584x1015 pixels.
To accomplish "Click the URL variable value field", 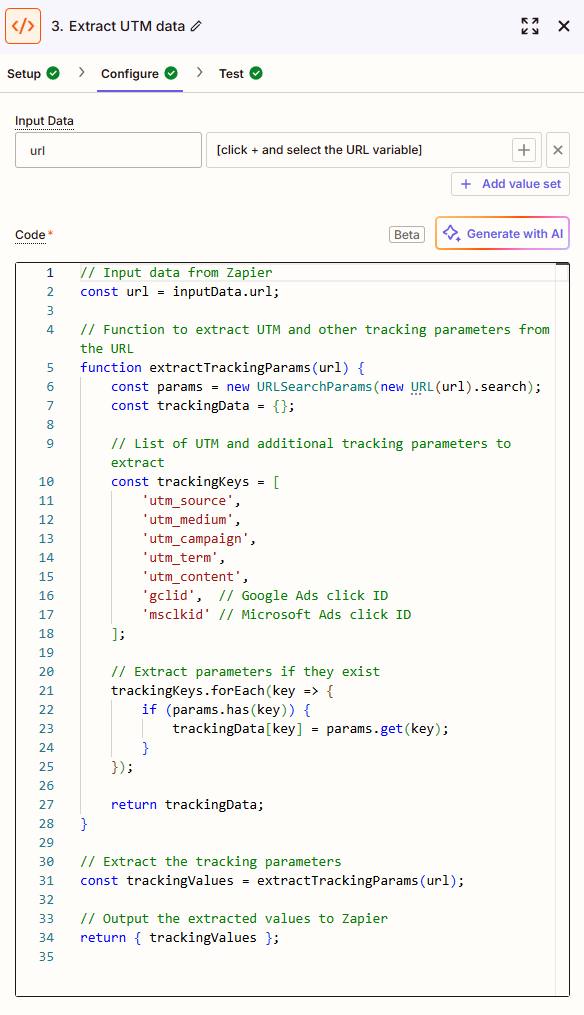I will [357, 150].
